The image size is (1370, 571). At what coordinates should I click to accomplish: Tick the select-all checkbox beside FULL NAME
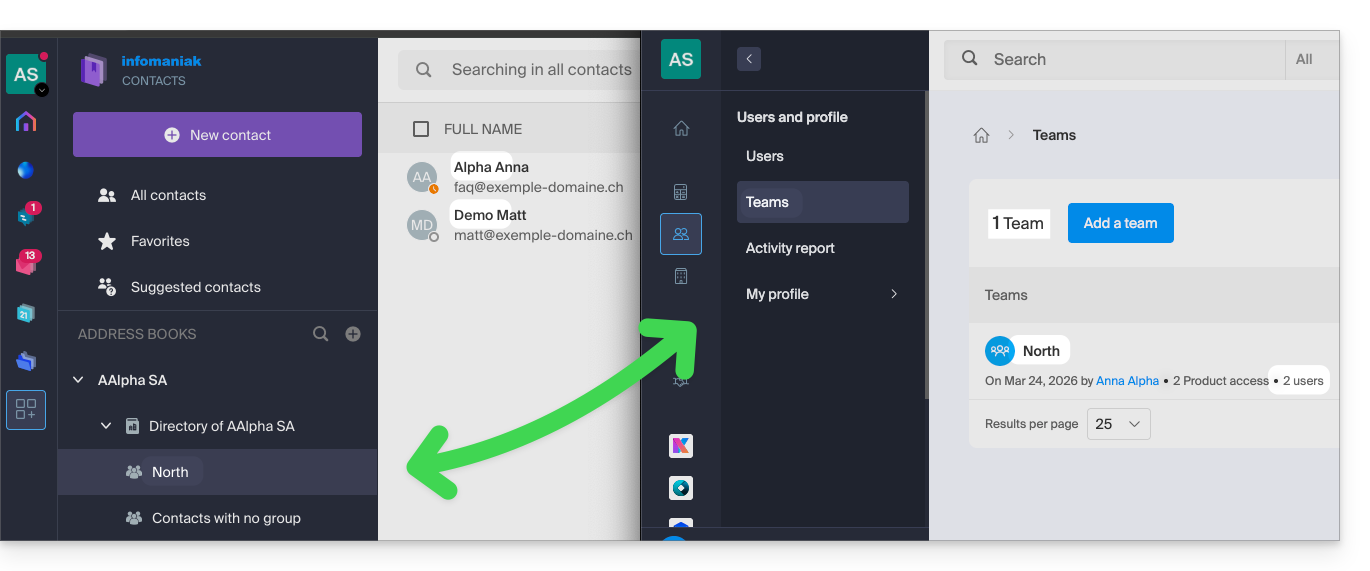pos(421,129)
